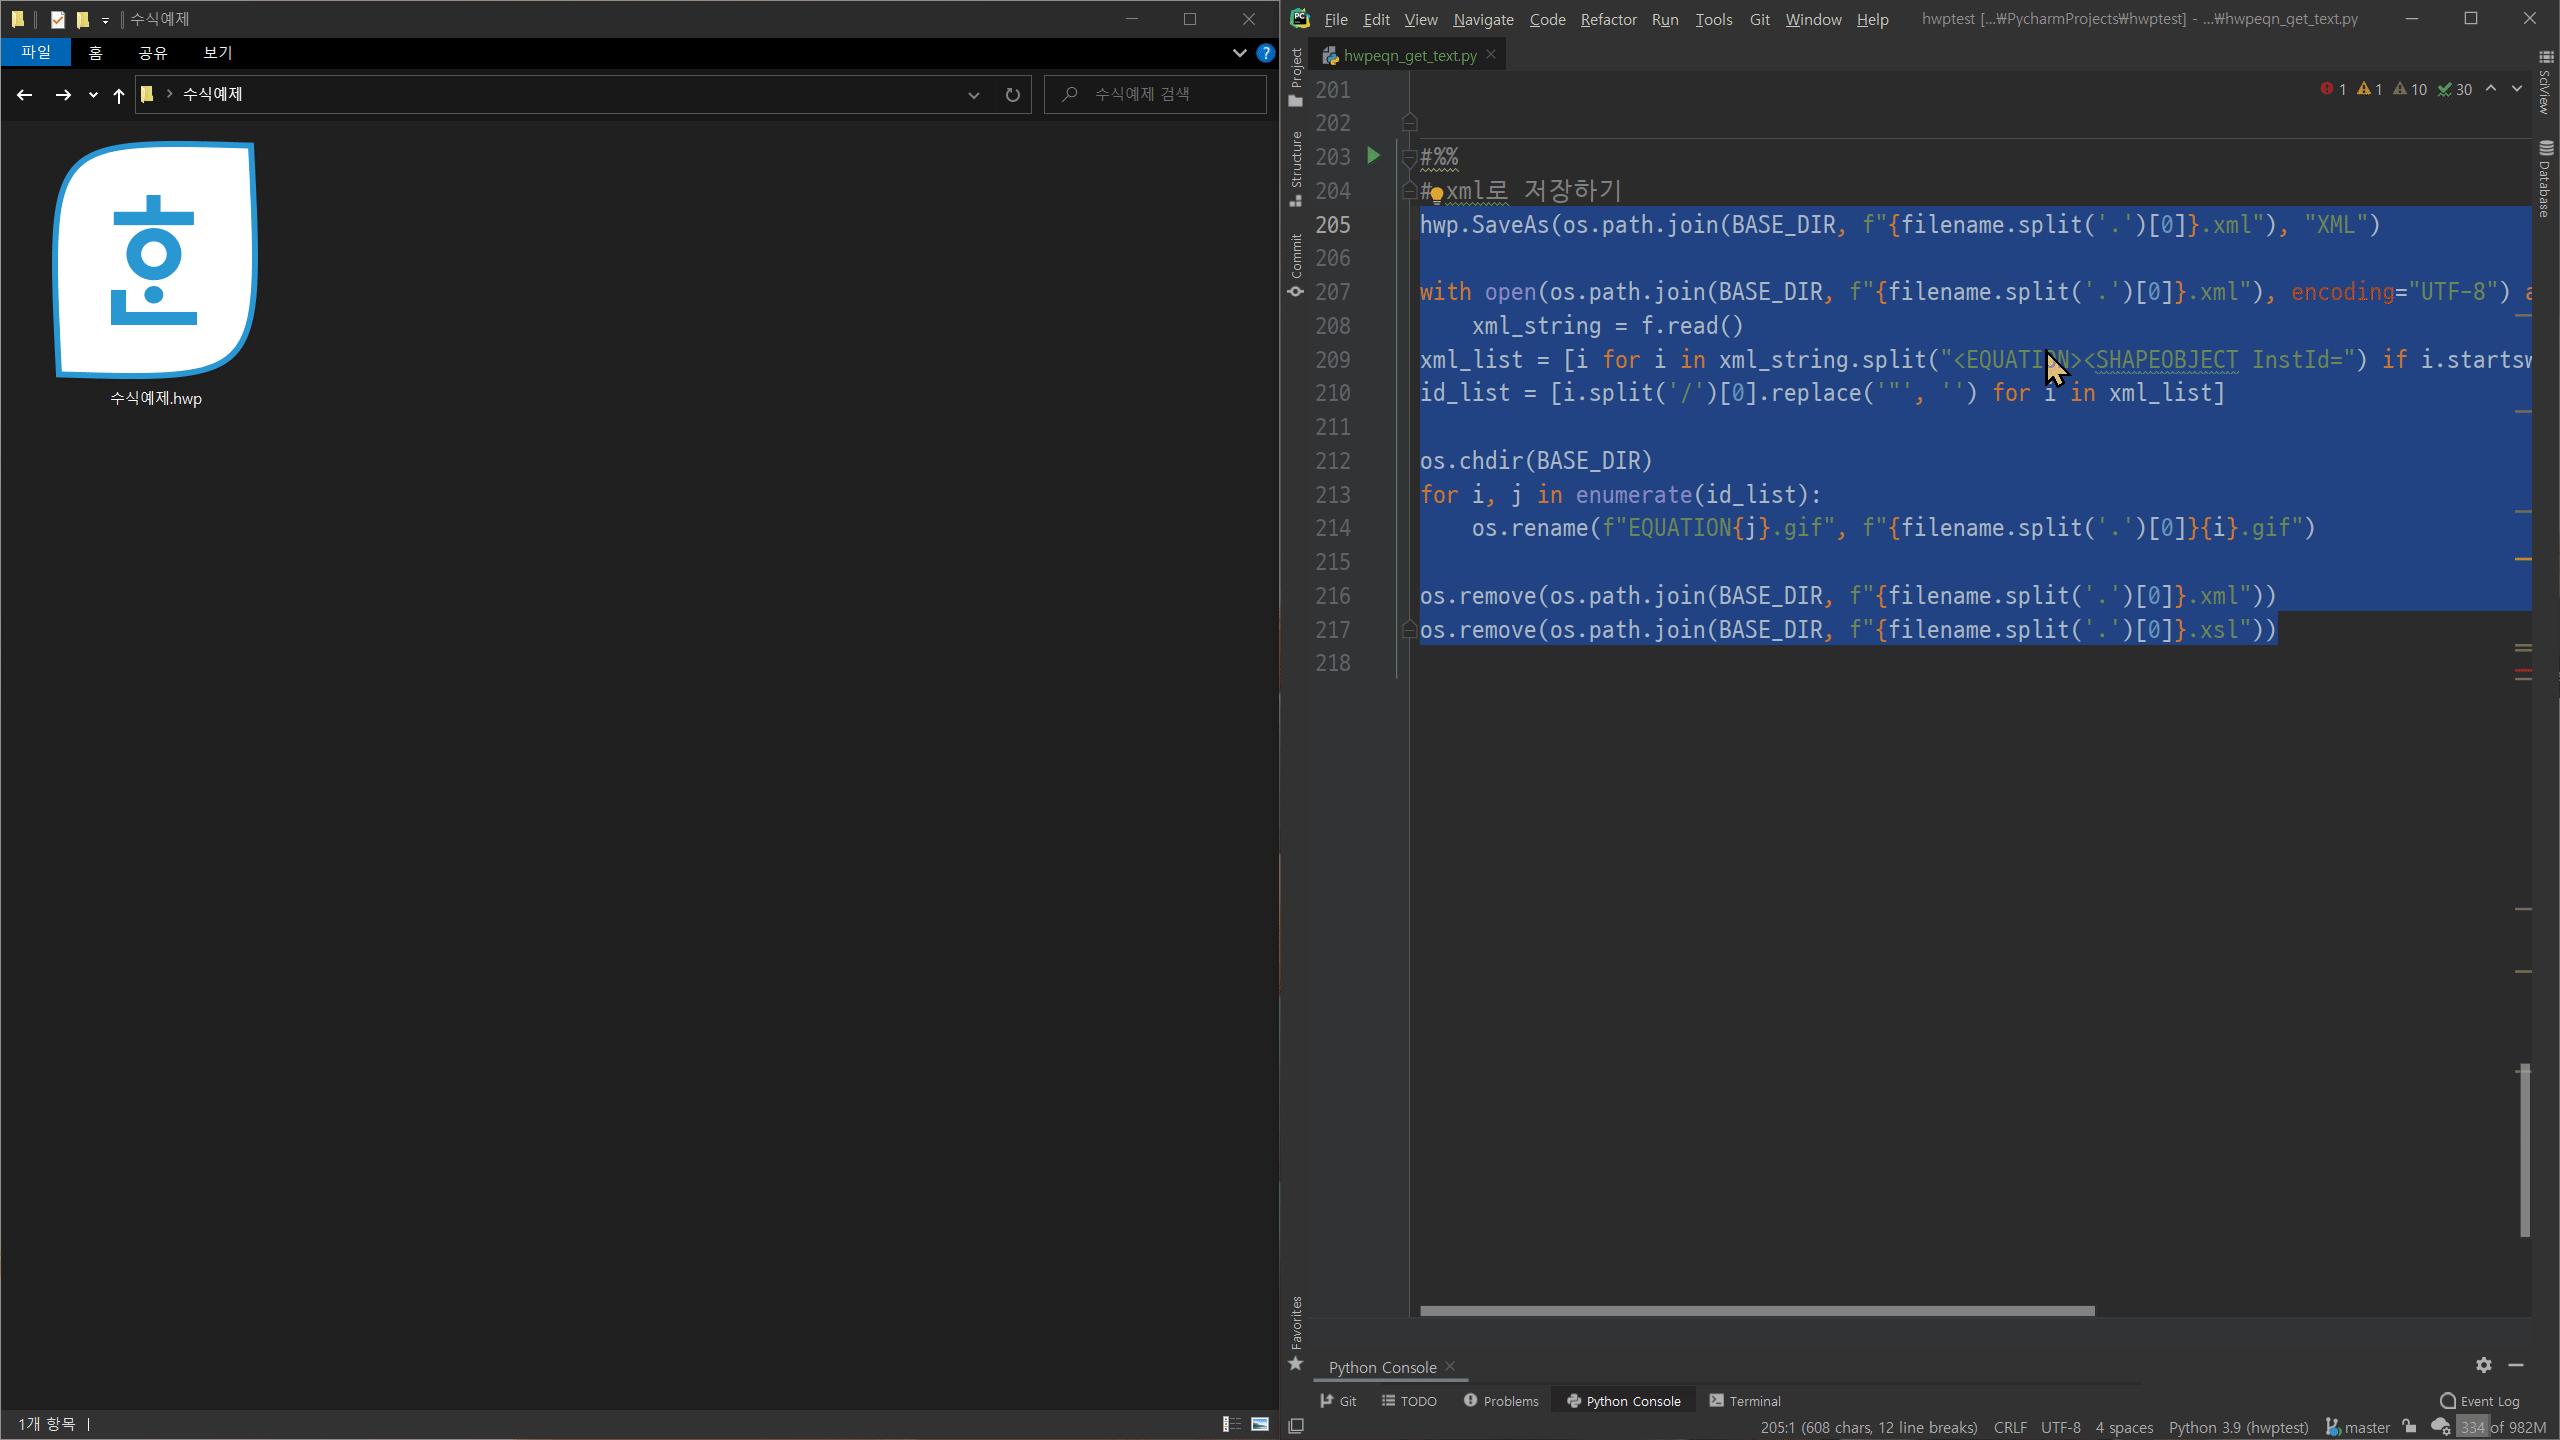The image size is (2560, 1440).
Task: Go up one folder level in Explorer
Action: [119, 95]
